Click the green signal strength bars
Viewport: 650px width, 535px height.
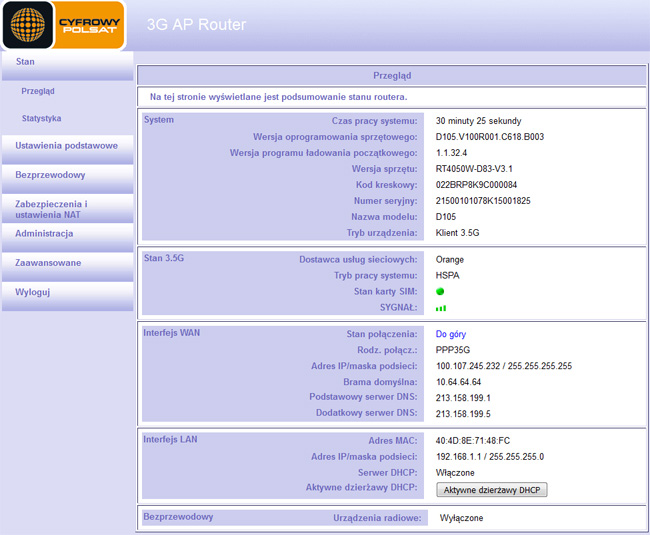[441, 308]
